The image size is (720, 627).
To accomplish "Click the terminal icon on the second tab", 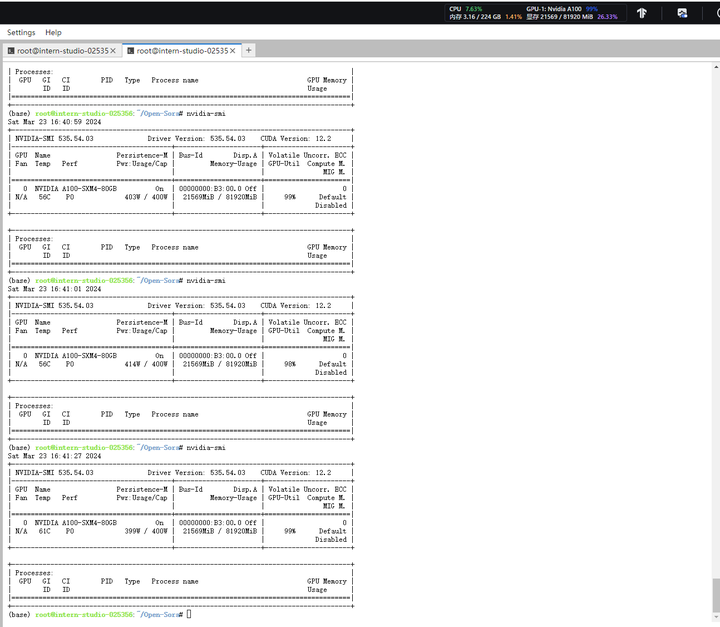I will click(130, 51).
